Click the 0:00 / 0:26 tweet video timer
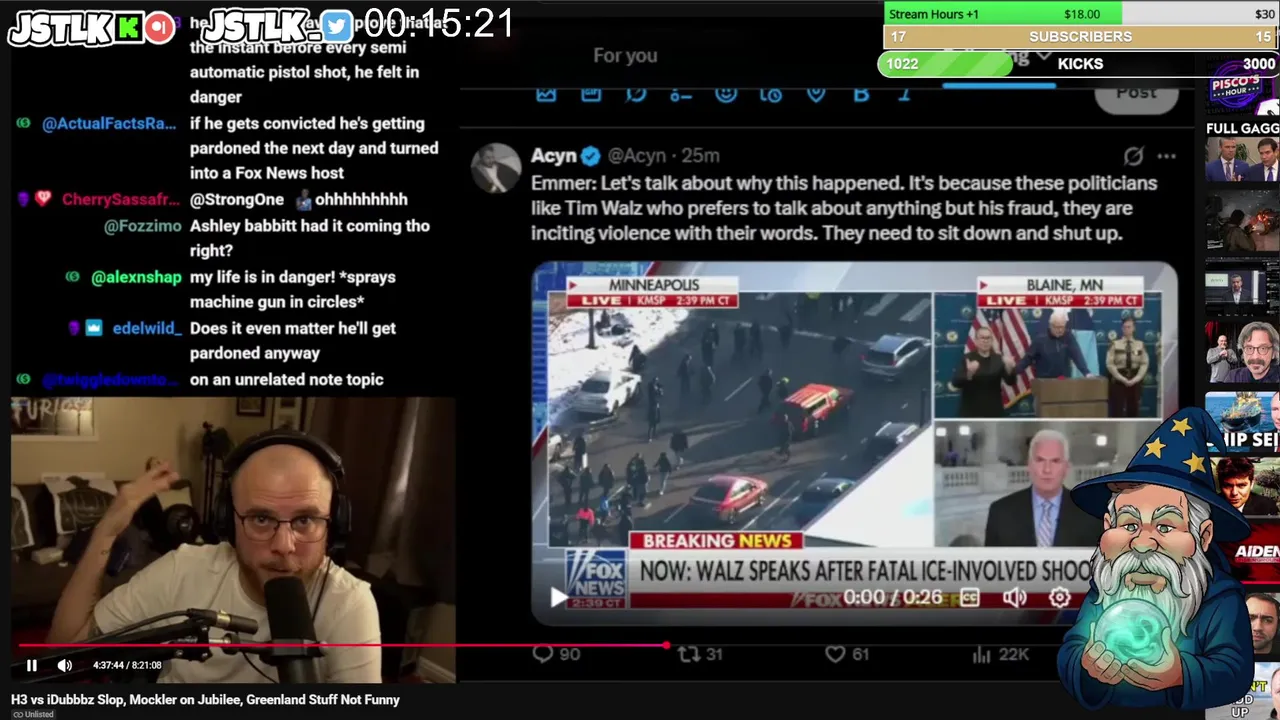The width and height of the screenshot is (1280, 720). [893, 597]
